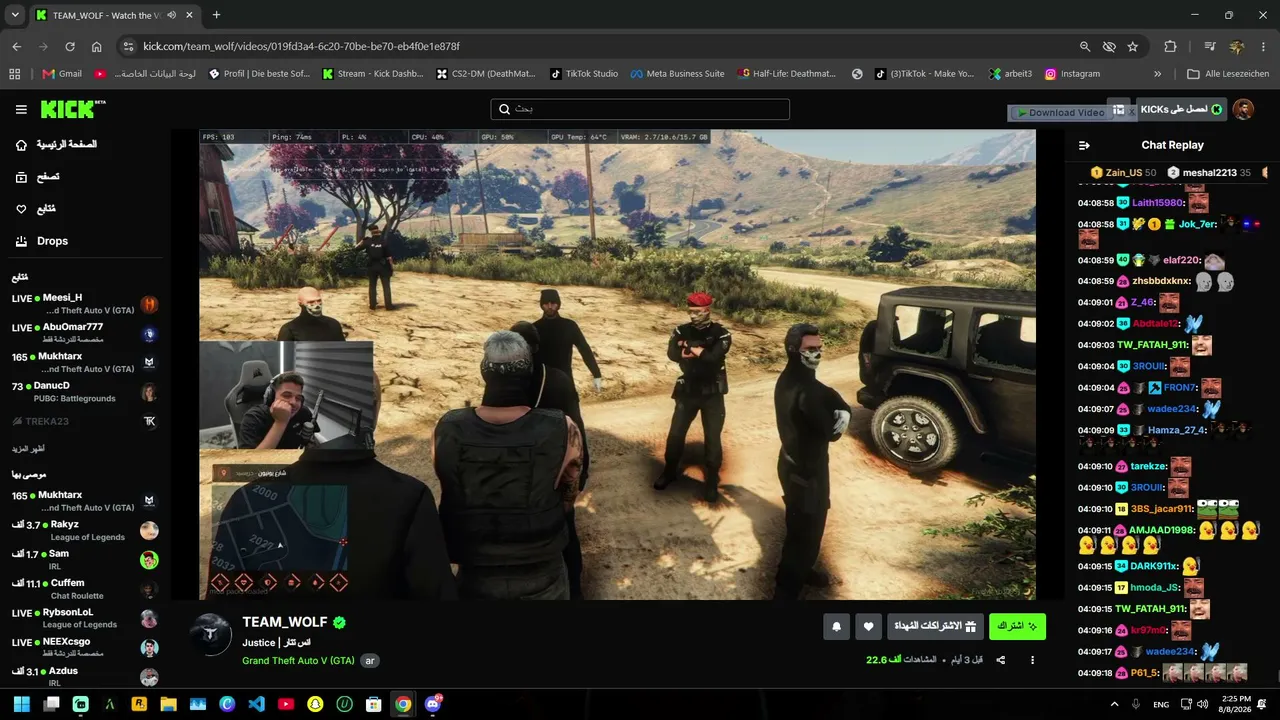
Task: Open the Gmail bookmark
Action: [62, 73]
